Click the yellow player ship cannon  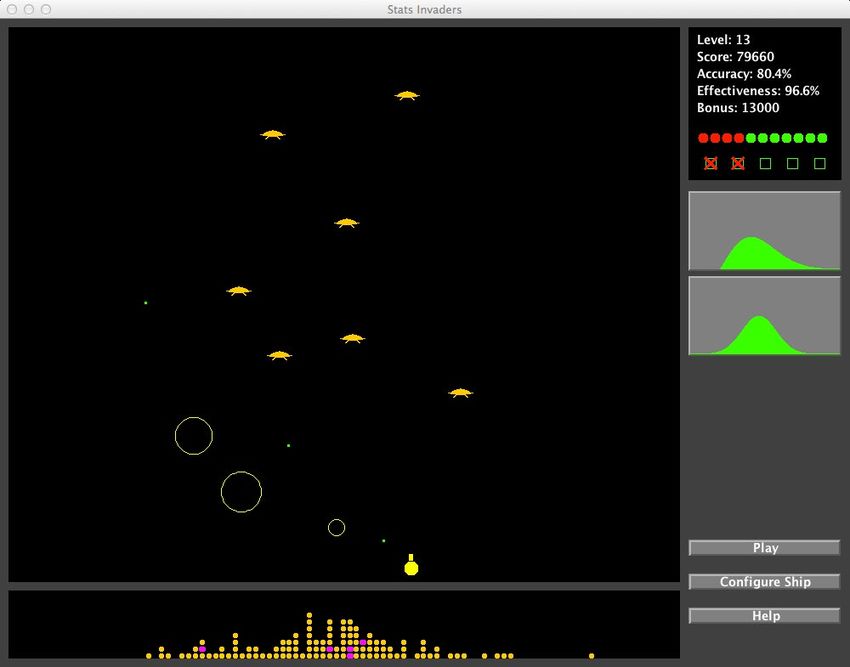tap(411, 565)
